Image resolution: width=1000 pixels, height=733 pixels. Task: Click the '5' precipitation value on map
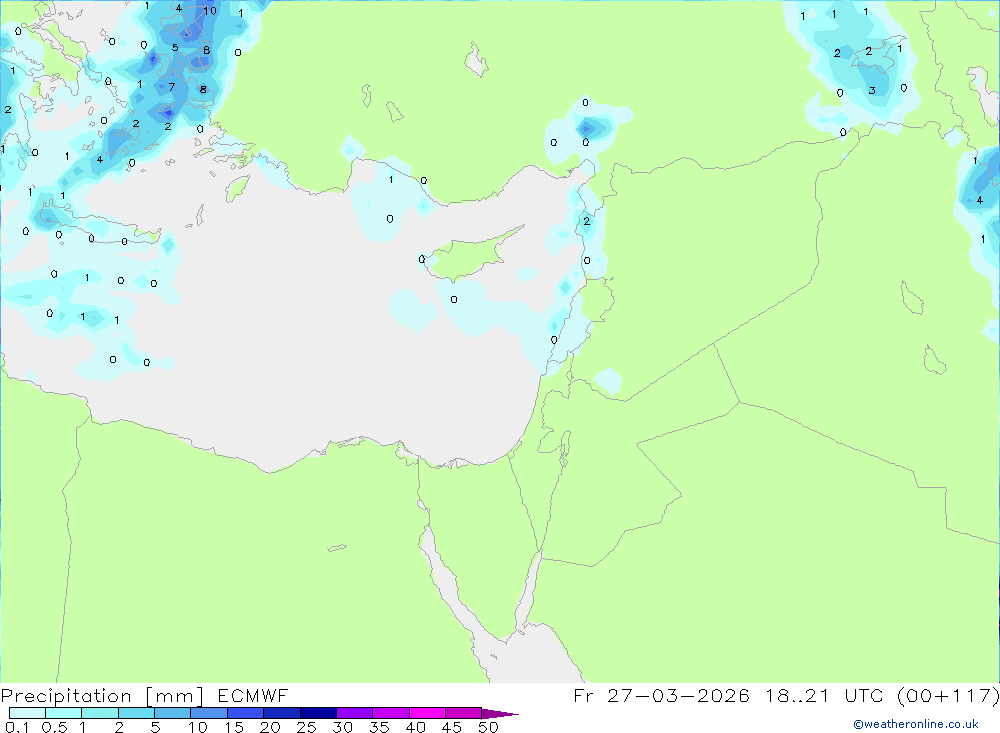175,48
